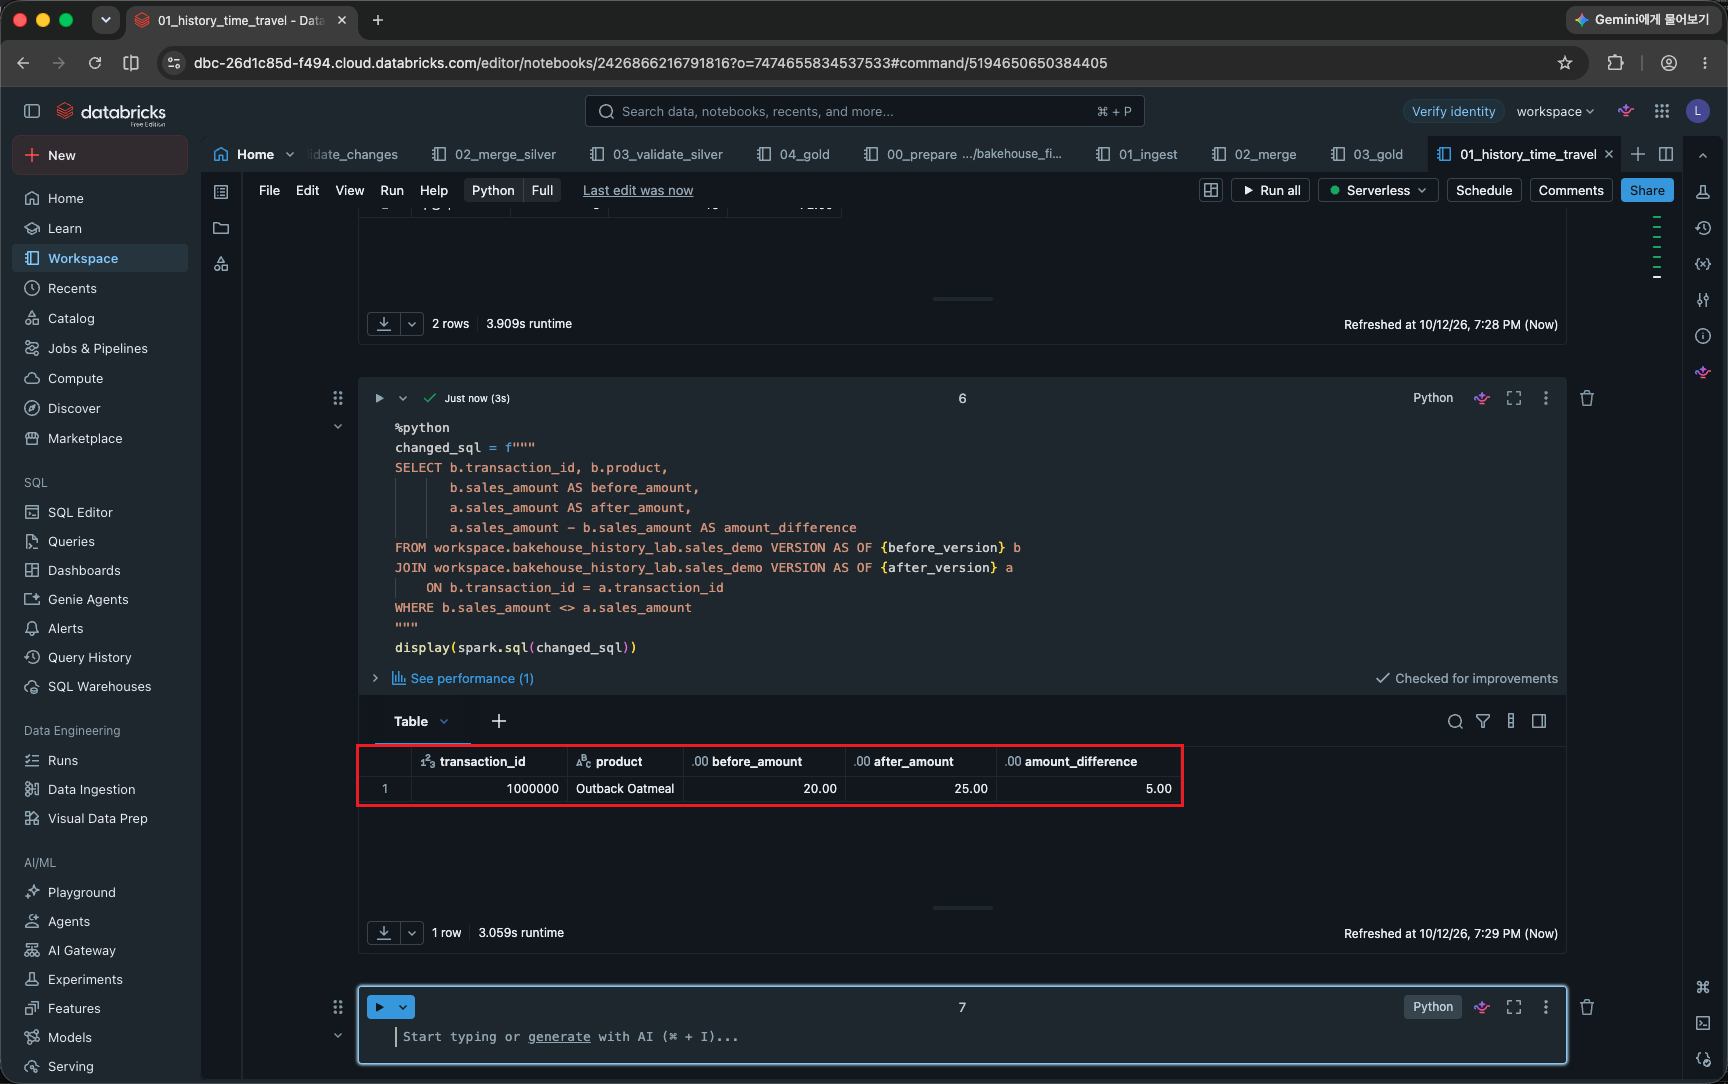
Task: Switch to the 02_merge_silver tab
Action: pos(494,154)
